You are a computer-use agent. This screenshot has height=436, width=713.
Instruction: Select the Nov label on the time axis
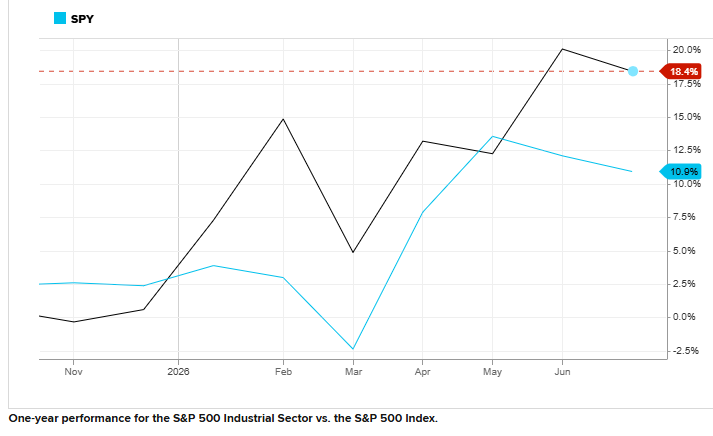pyautogui.click(x=73, y=372)
